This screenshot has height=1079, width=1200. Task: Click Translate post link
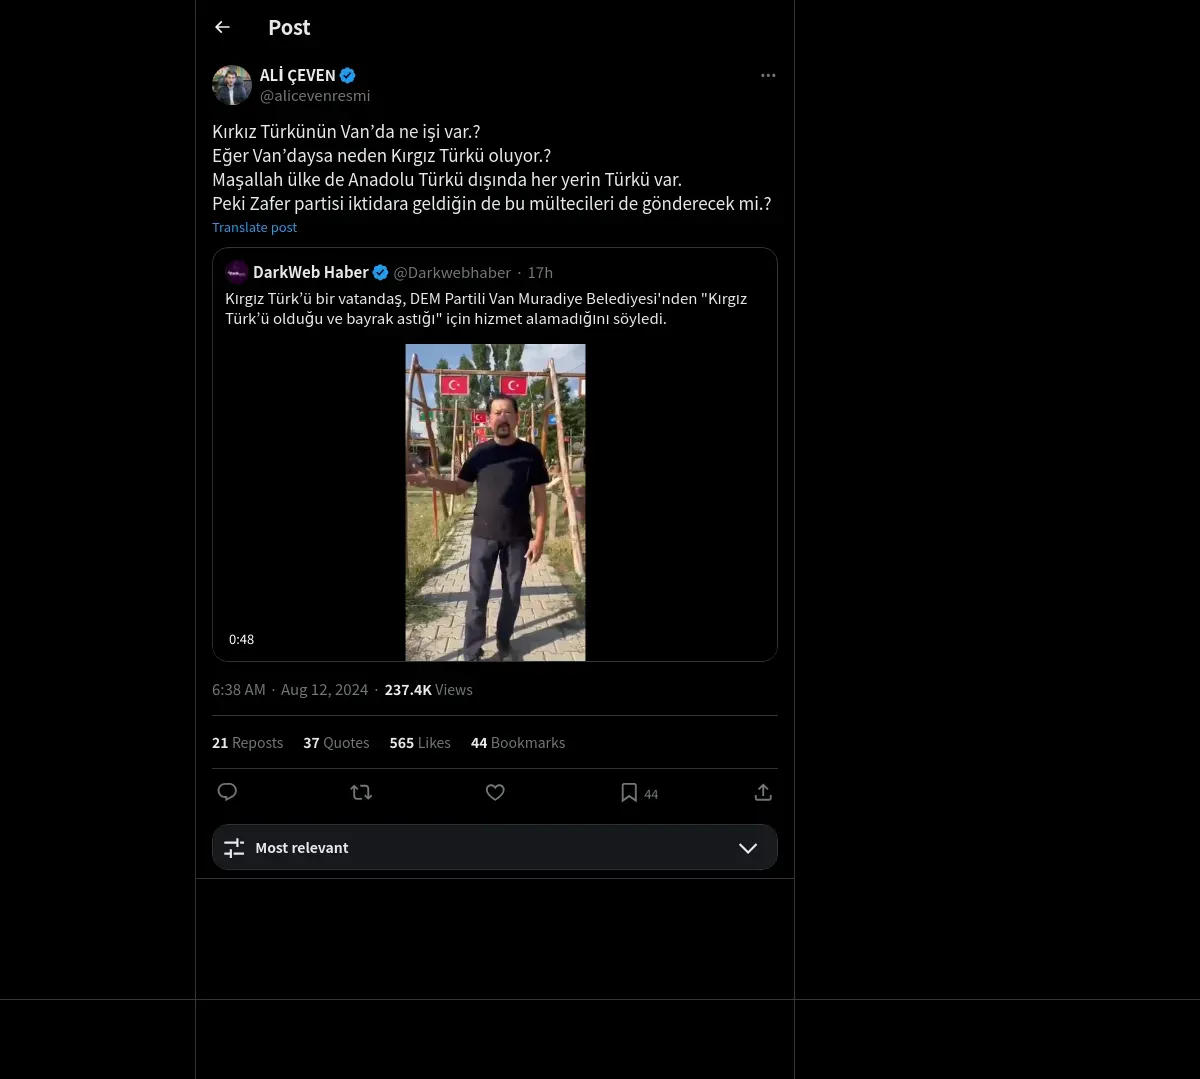[x=254, y=227]
